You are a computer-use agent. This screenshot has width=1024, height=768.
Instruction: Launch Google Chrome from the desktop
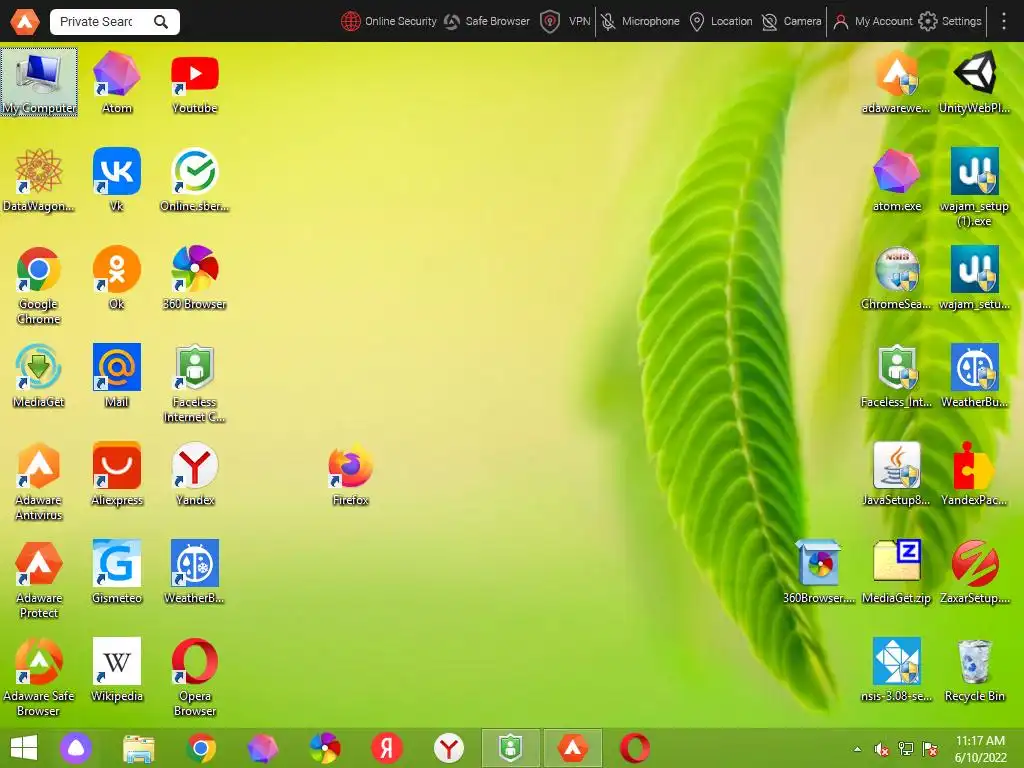[x=39, y=285]
